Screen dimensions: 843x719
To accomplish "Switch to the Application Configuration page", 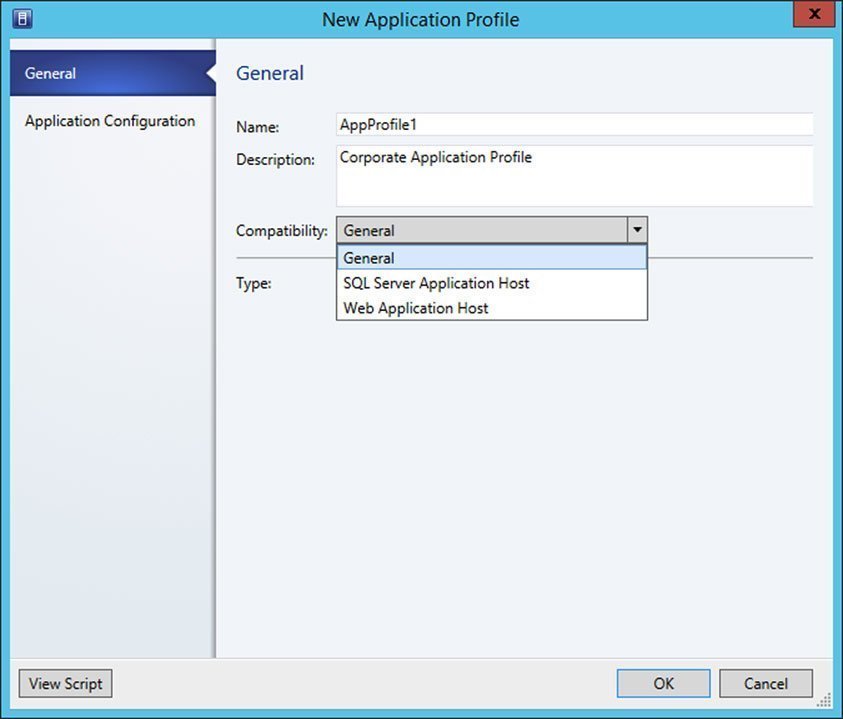I will 110,121.
